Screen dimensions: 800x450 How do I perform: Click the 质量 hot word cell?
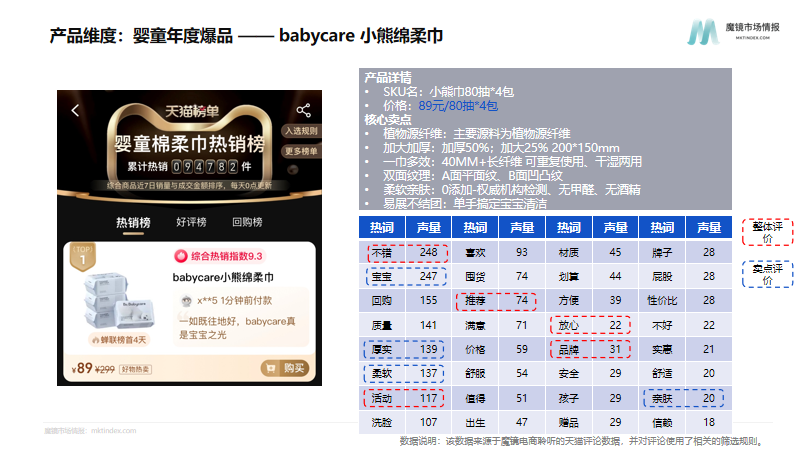(382, 325)
